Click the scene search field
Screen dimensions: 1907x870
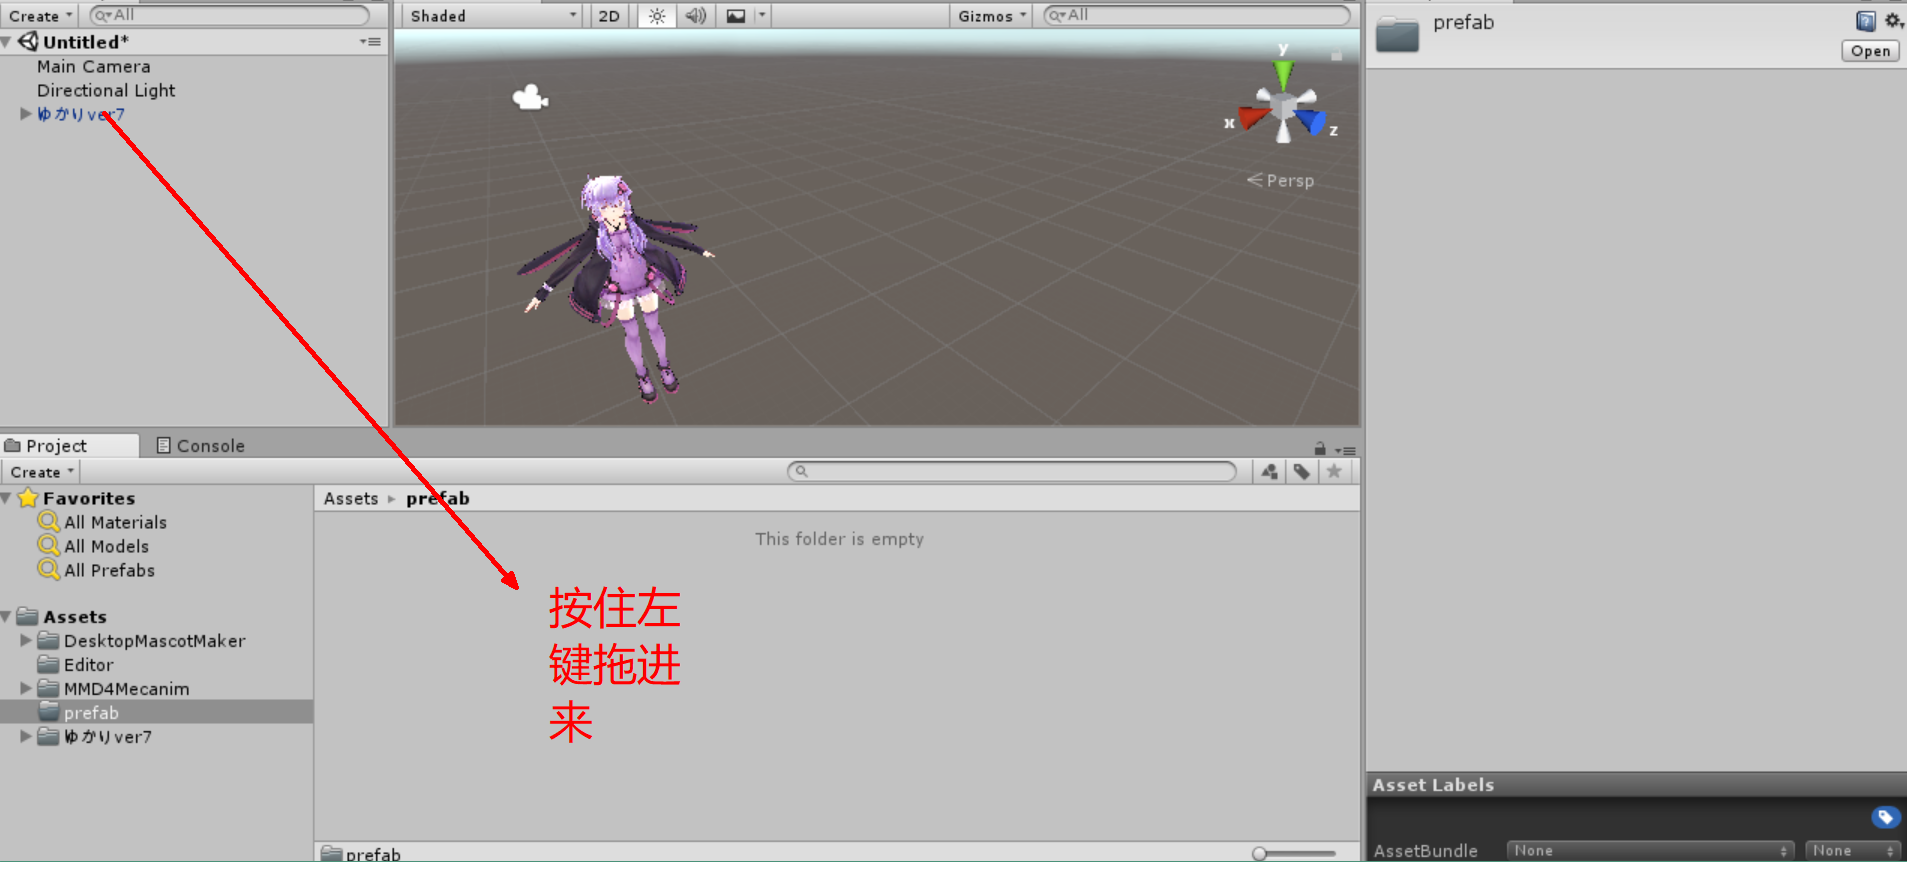(x=1197, y=15)
